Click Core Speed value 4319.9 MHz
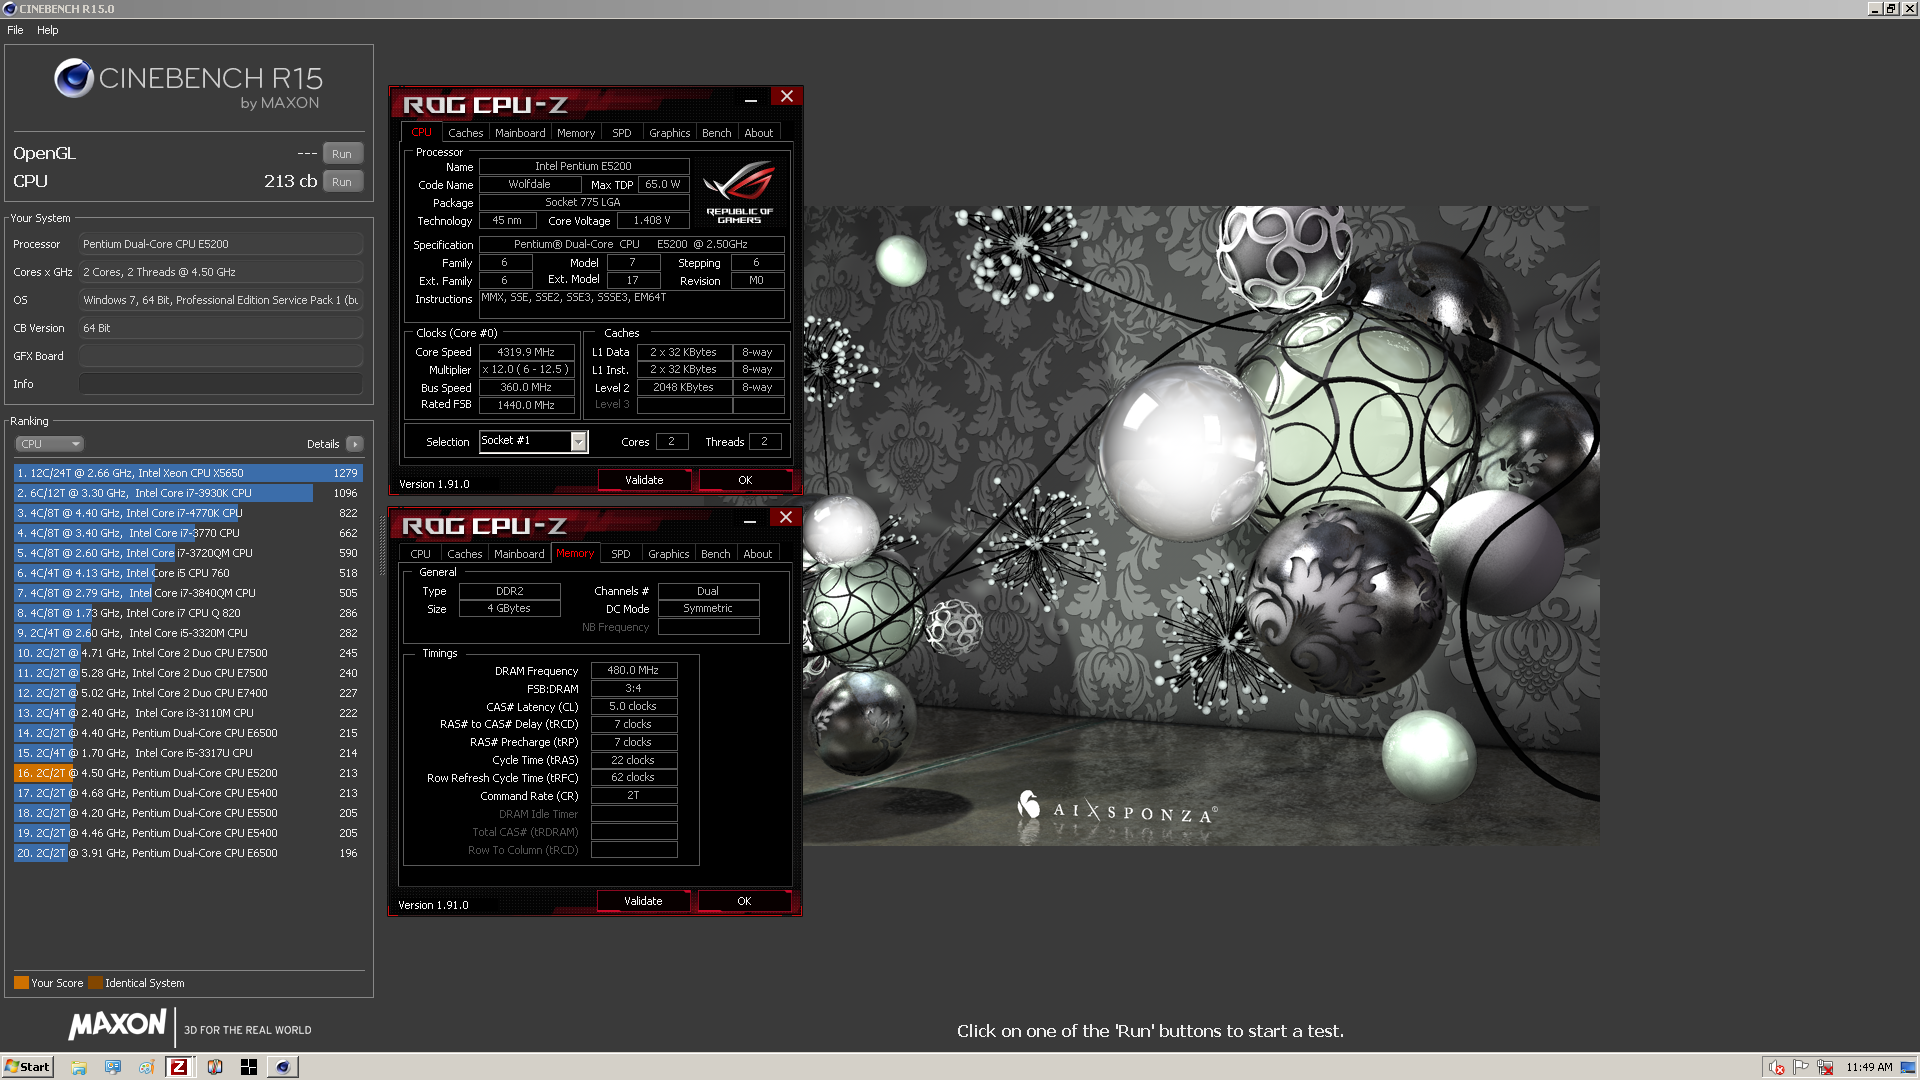 coord(527,352)
